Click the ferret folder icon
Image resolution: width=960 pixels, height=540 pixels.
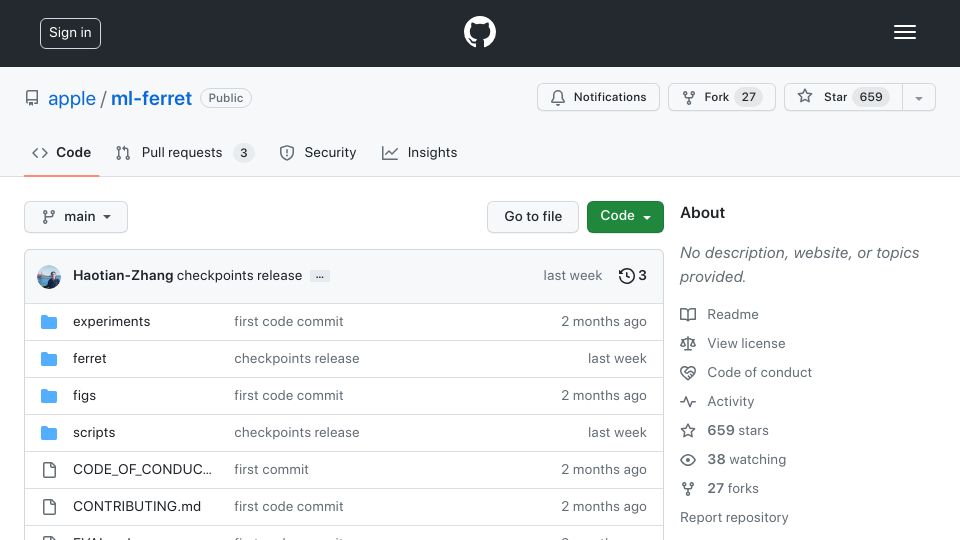[x=49, y=359]
